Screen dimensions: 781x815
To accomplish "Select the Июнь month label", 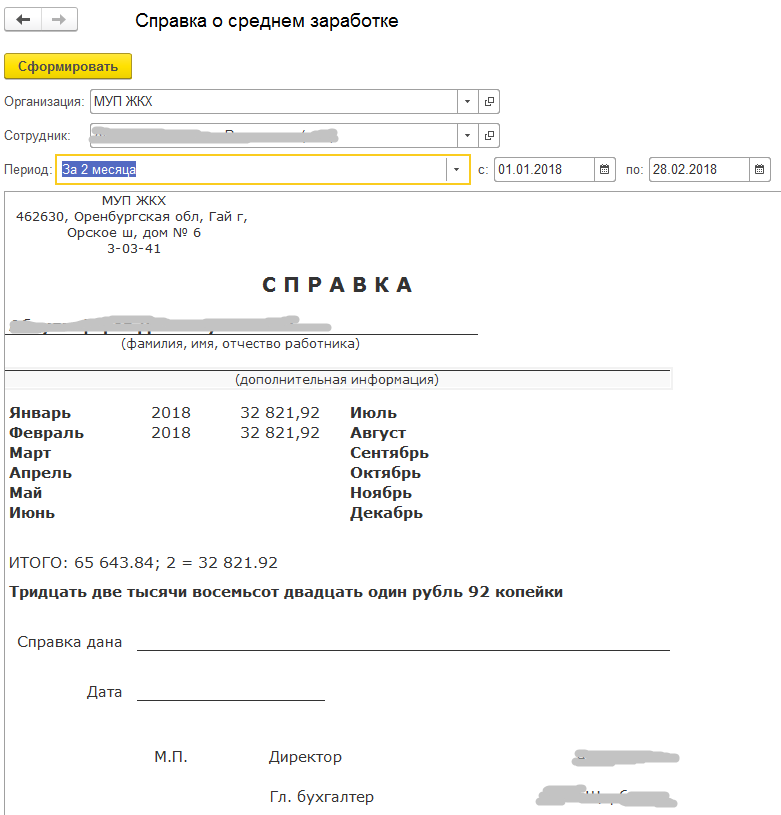I will 32,513.
